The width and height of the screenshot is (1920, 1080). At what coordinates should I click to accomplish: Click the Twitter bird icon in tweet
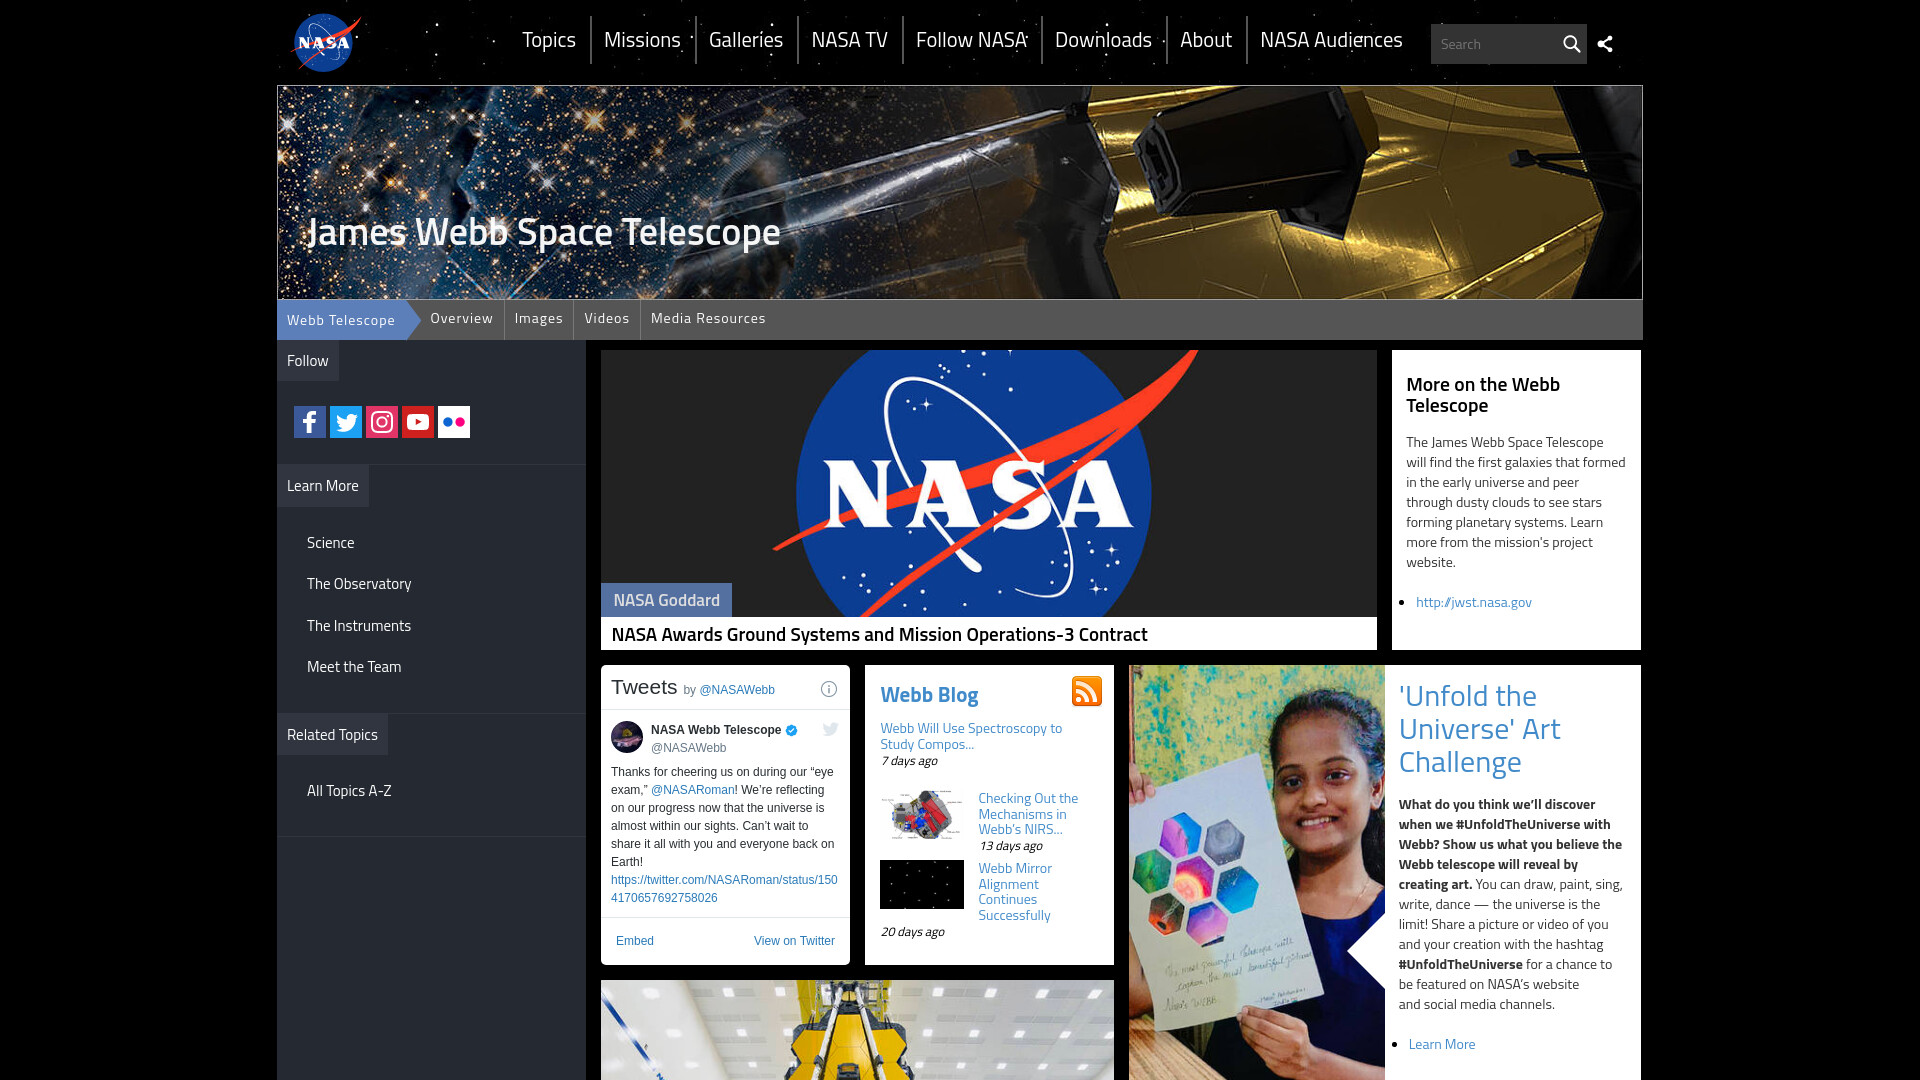click(830, 729)
